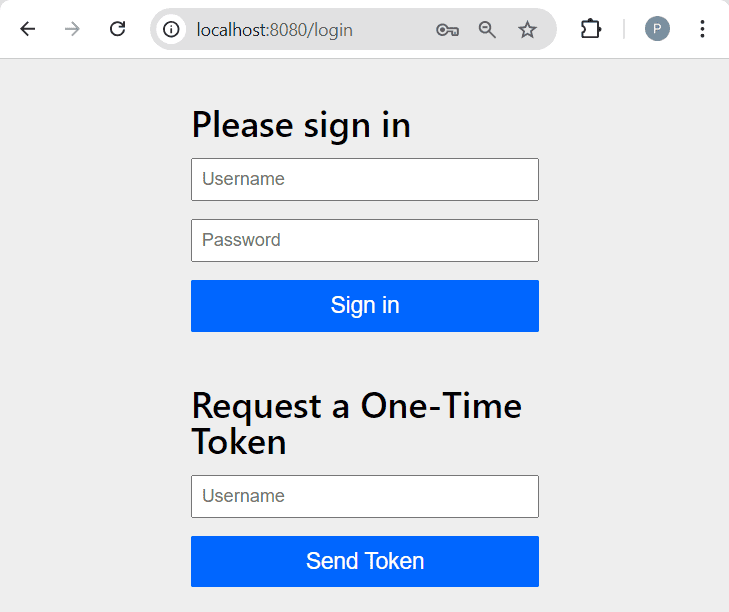Focus the sign-in Username field
The width and height of the screenshot is (729, 612).
click(x=365, y=179)
